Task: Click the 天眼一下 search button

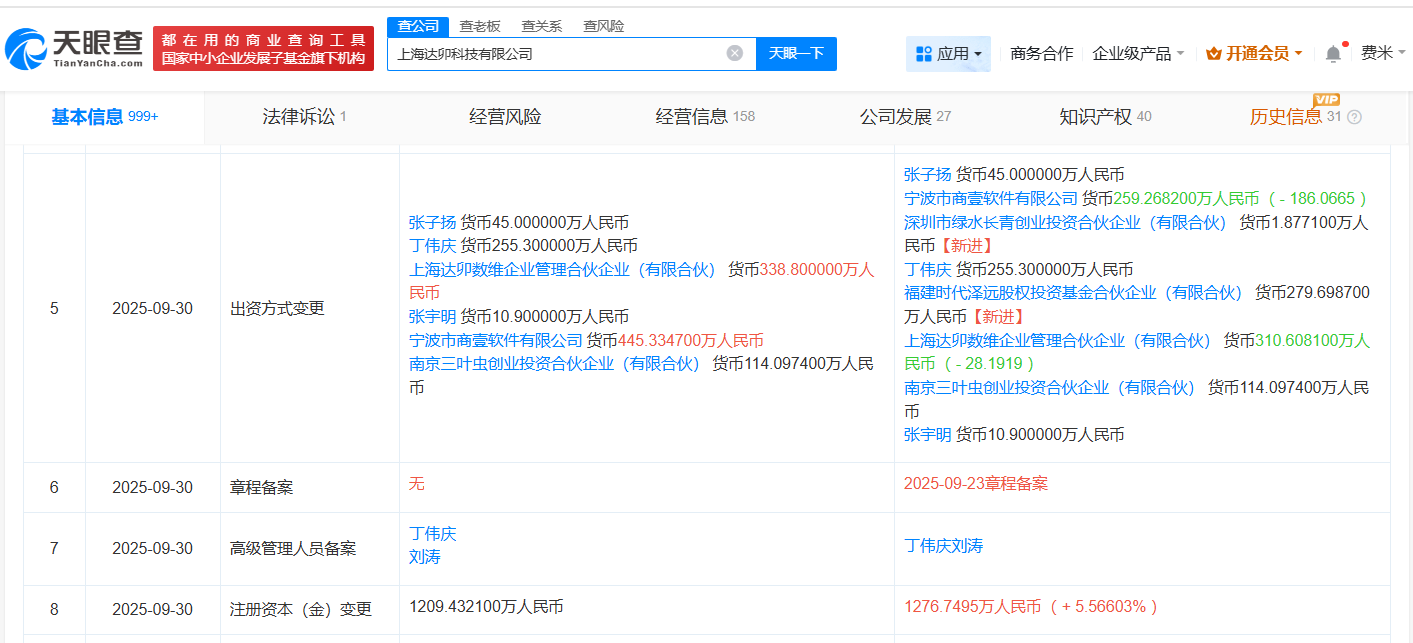Action: point(796,53)
